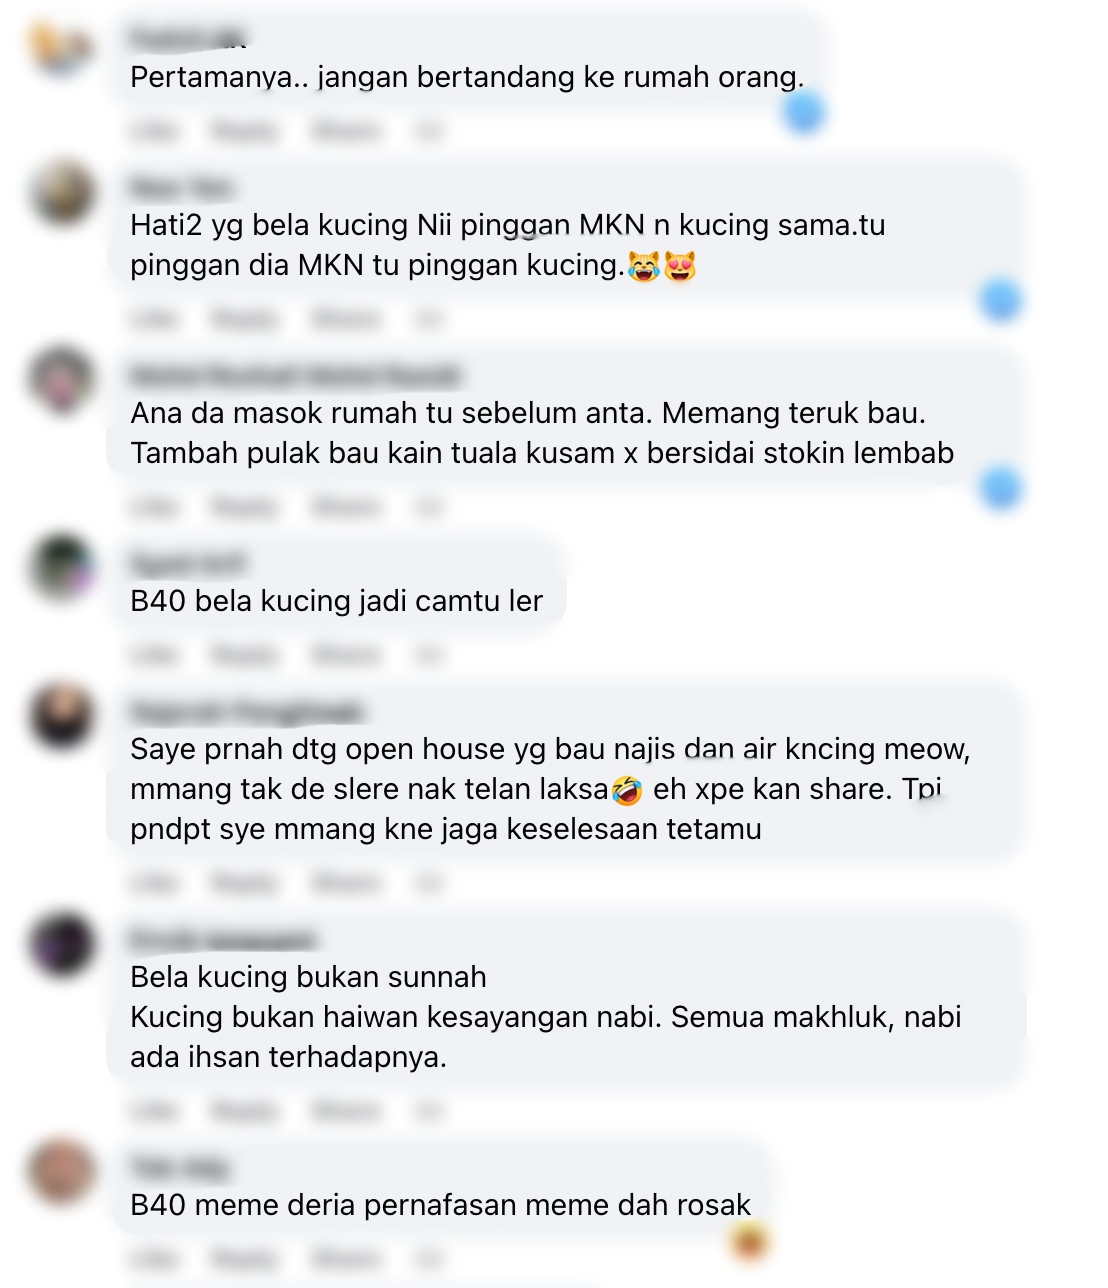The height and width of the screenshot is (1288, 1108).
Task: Click Reply under 'Bela kucing bukan sunnah' comment
Action: (x=243, y=1111)
